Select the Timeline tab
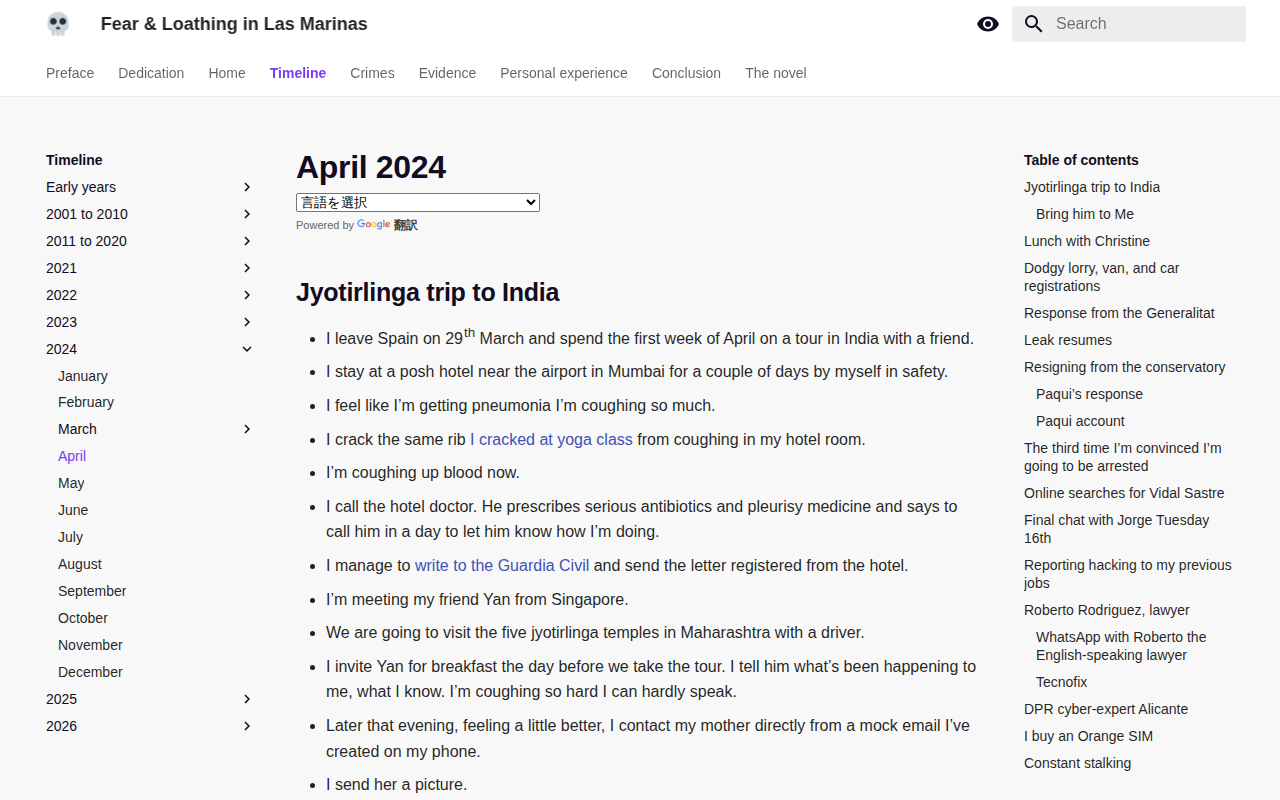Screen dimensions: 1280x800 298,73
